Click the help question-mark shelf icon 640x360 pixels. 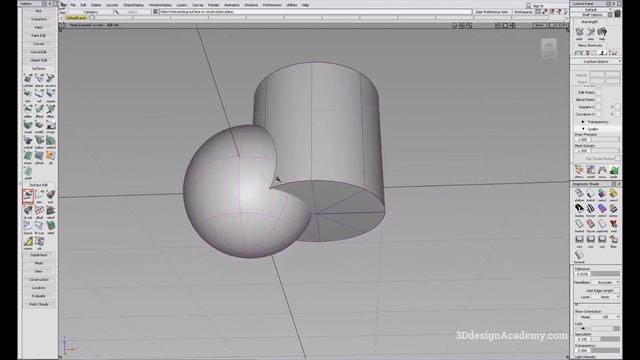point(602,32)
